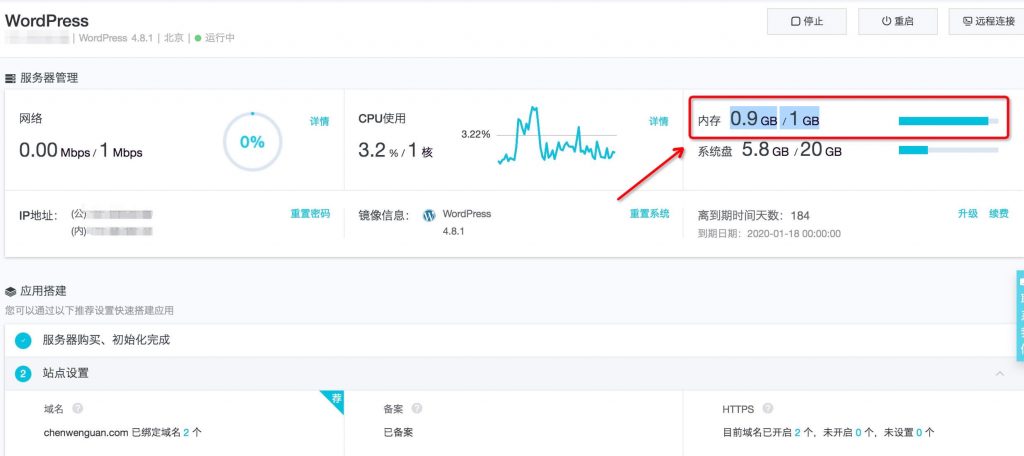1024x456 pixels.
Task: Click the 已备案 status text
Action: click(x=398, y=432)
